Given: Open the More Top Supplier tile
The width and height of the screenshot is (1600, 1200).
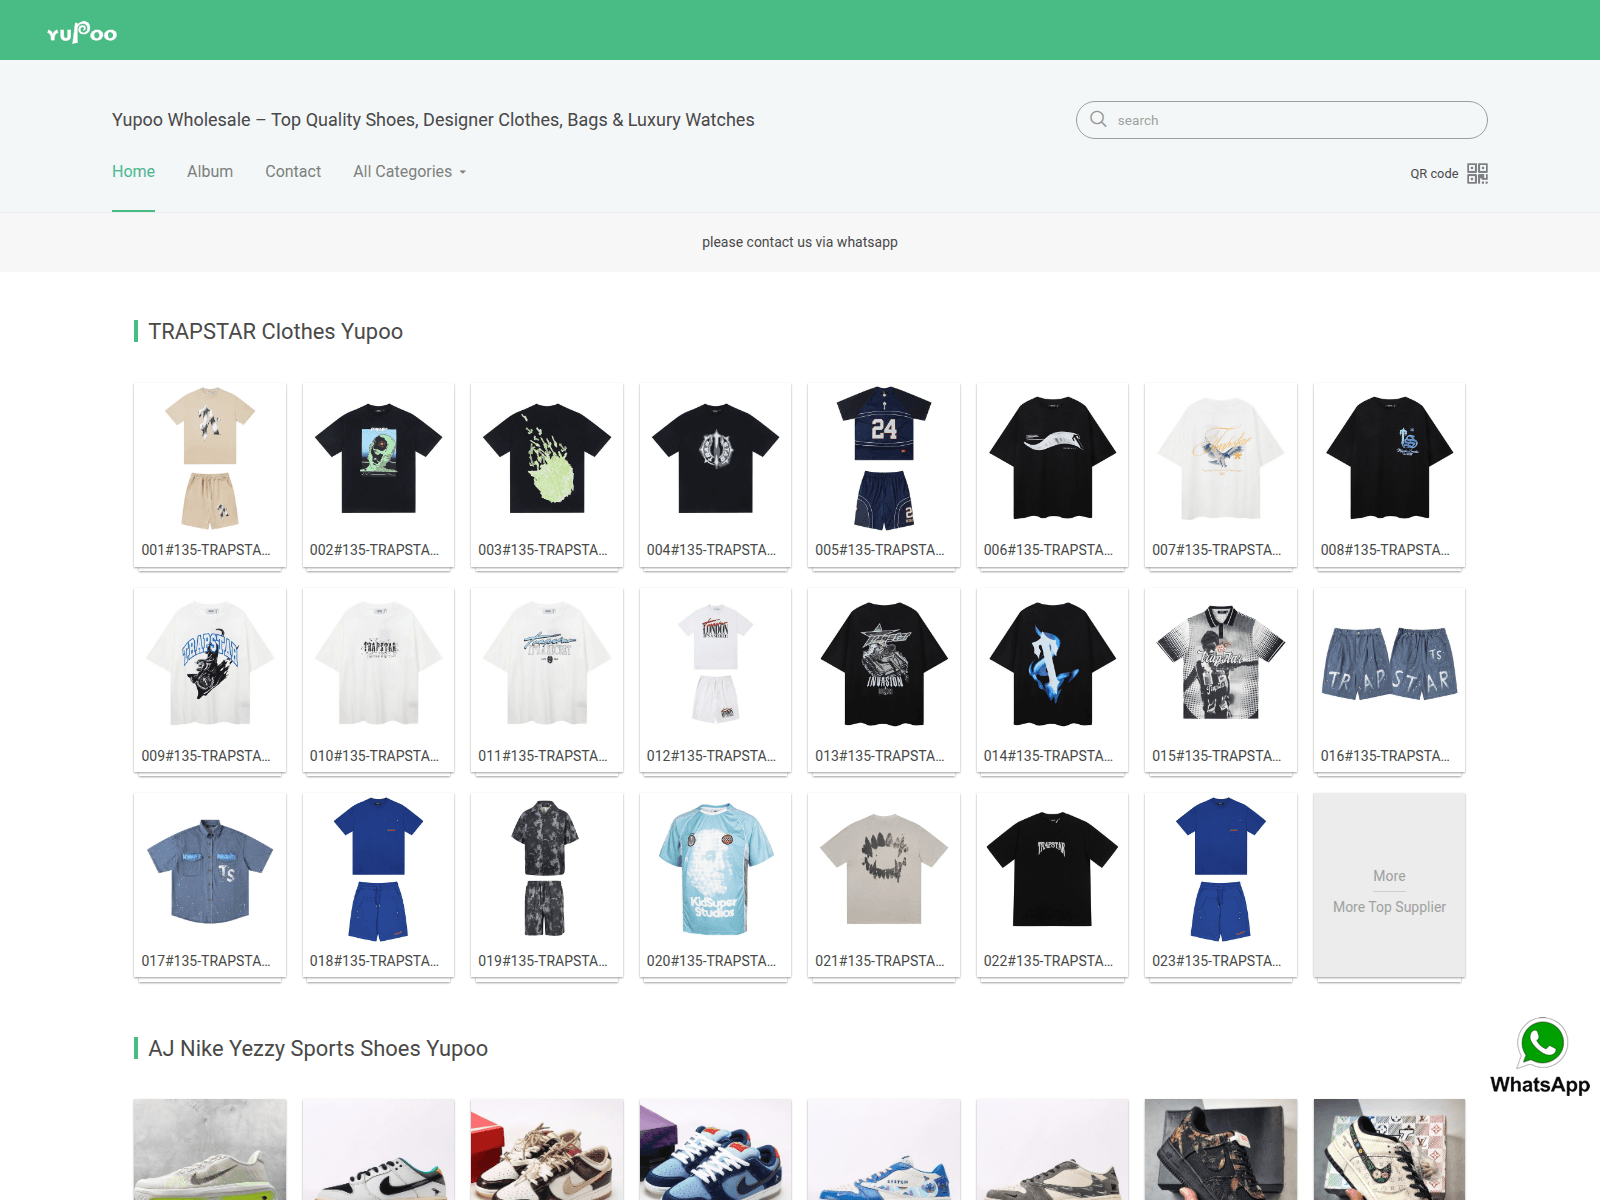Looking at the screenshot, I should 1389,886.
